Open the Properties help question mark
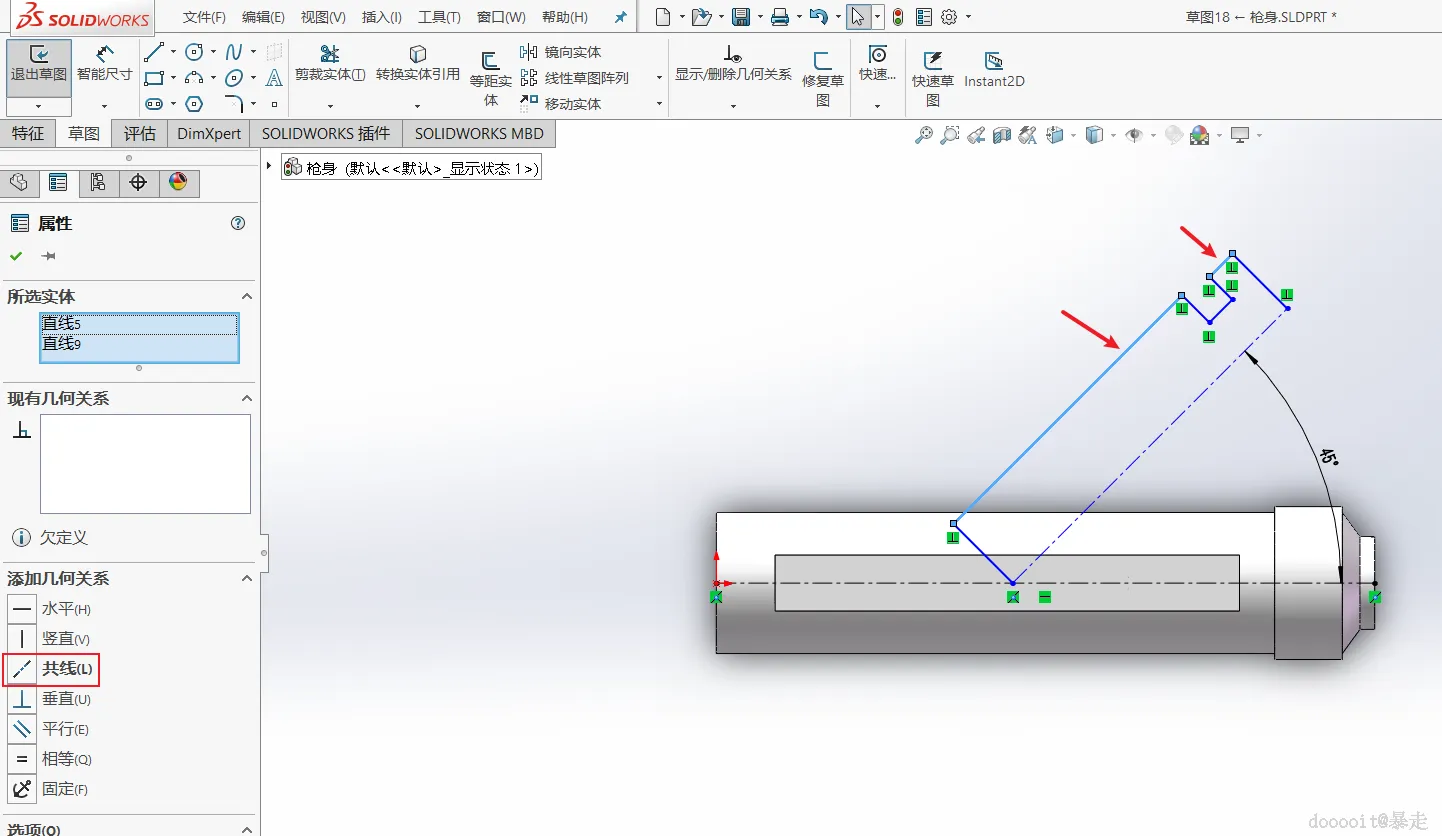The width and height of the screenshot is (1442, 836). (x=238, y=223)
